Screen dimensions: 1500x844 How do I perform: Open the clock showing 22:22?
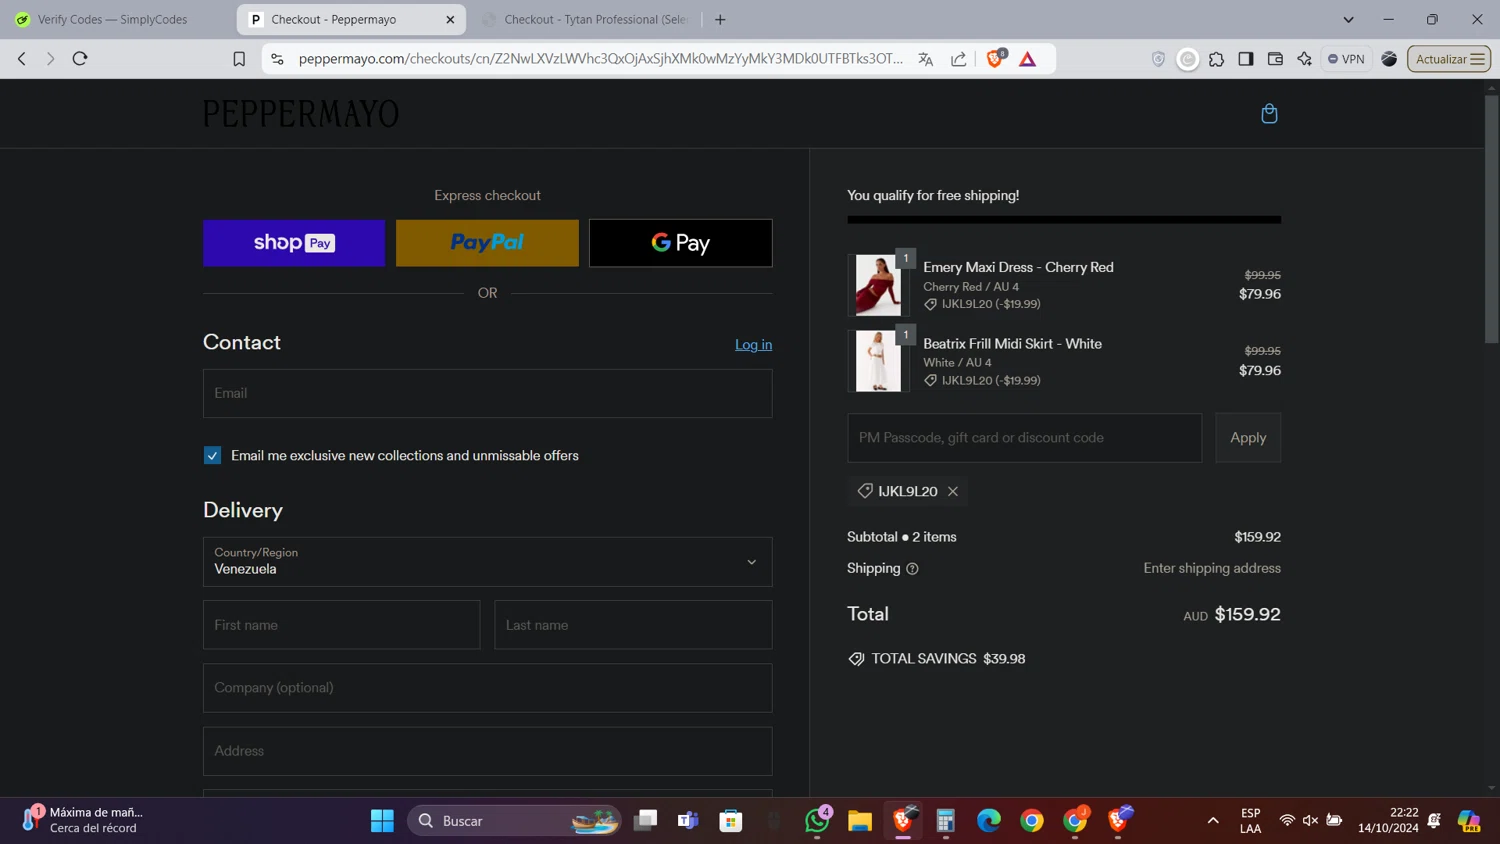1388,821
